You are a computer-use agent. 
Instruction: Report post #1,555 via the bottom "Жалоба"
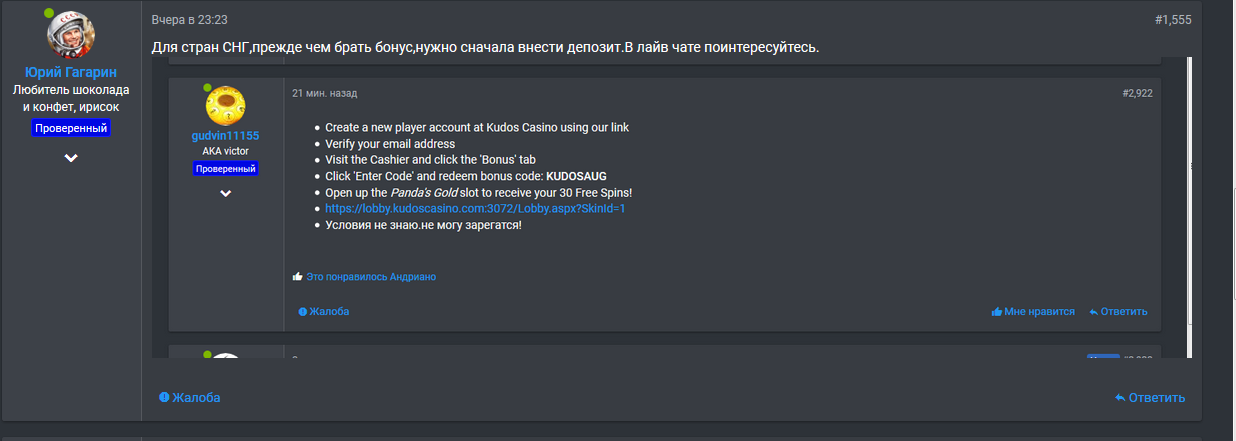tap(190, 398)
